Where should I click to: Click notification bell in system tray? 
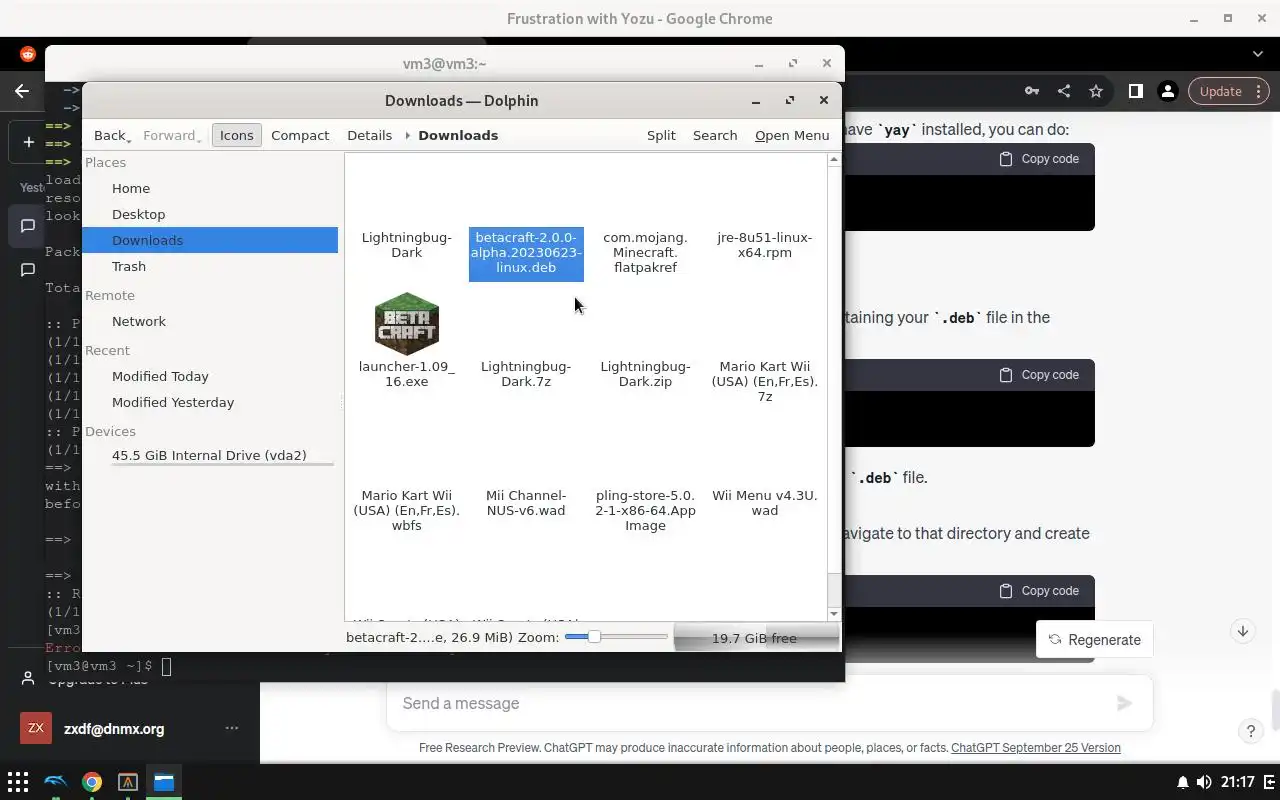(1183, 782)
